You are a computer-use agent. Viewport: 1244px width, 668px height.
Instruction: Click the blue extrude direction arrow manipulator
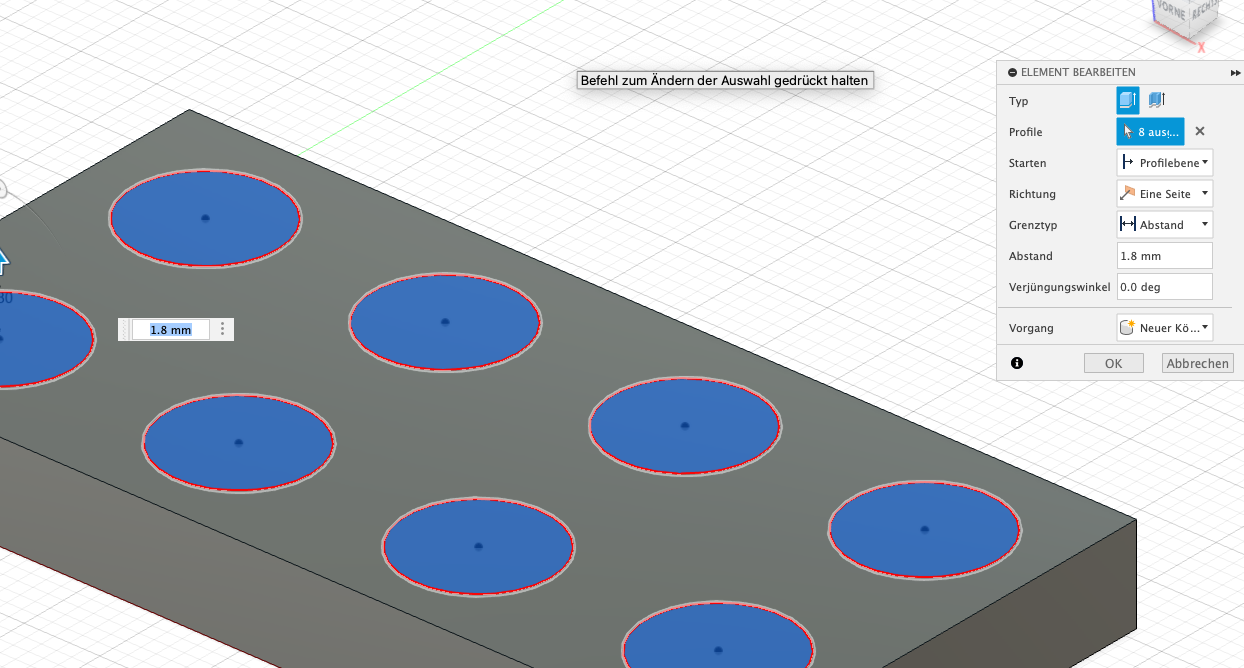[x=3, y=262]
